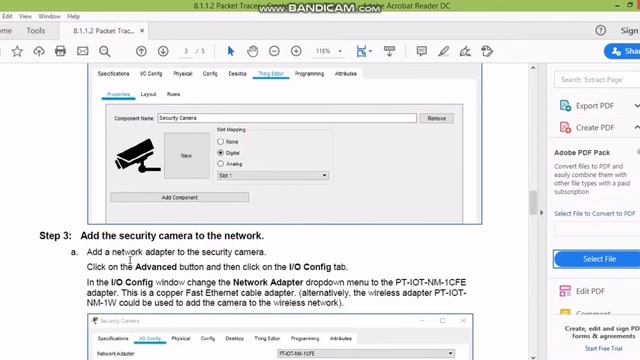This screenshot has height=360, width=640.
Task: Open the Edit menu
Action: (x=7, y=16)
